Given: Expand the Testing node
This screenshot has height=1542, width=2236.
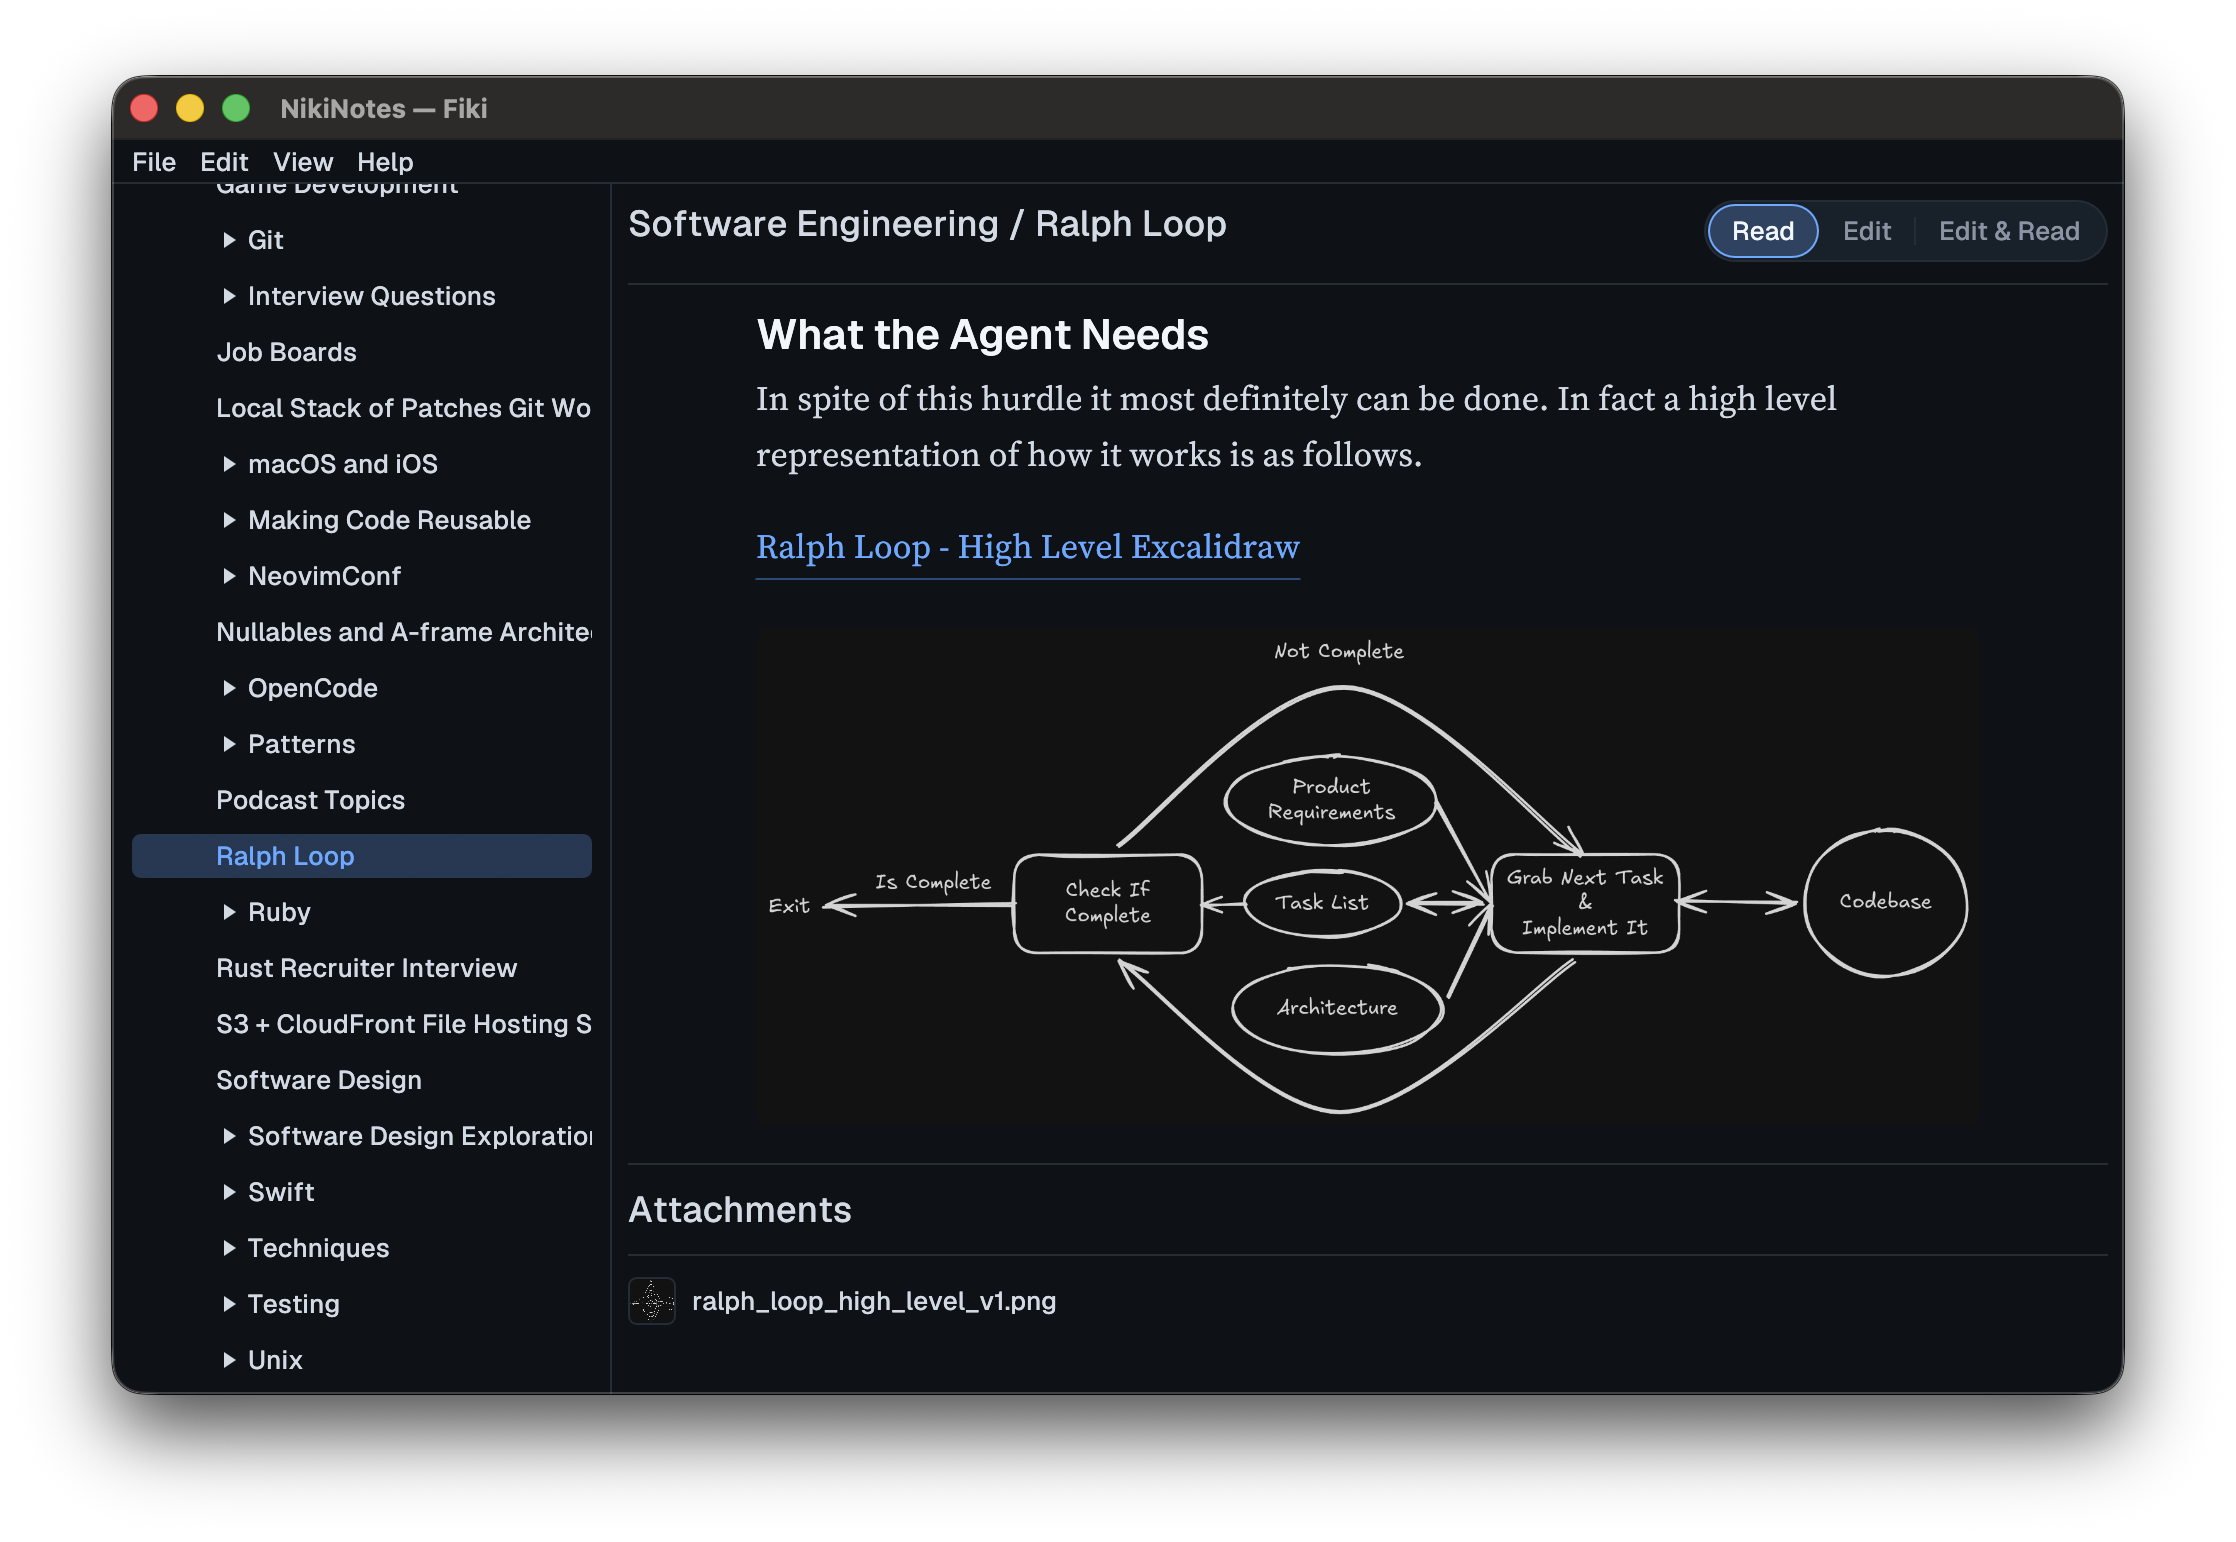Looking at the screenshot, I should click(x=229, y=1304).
